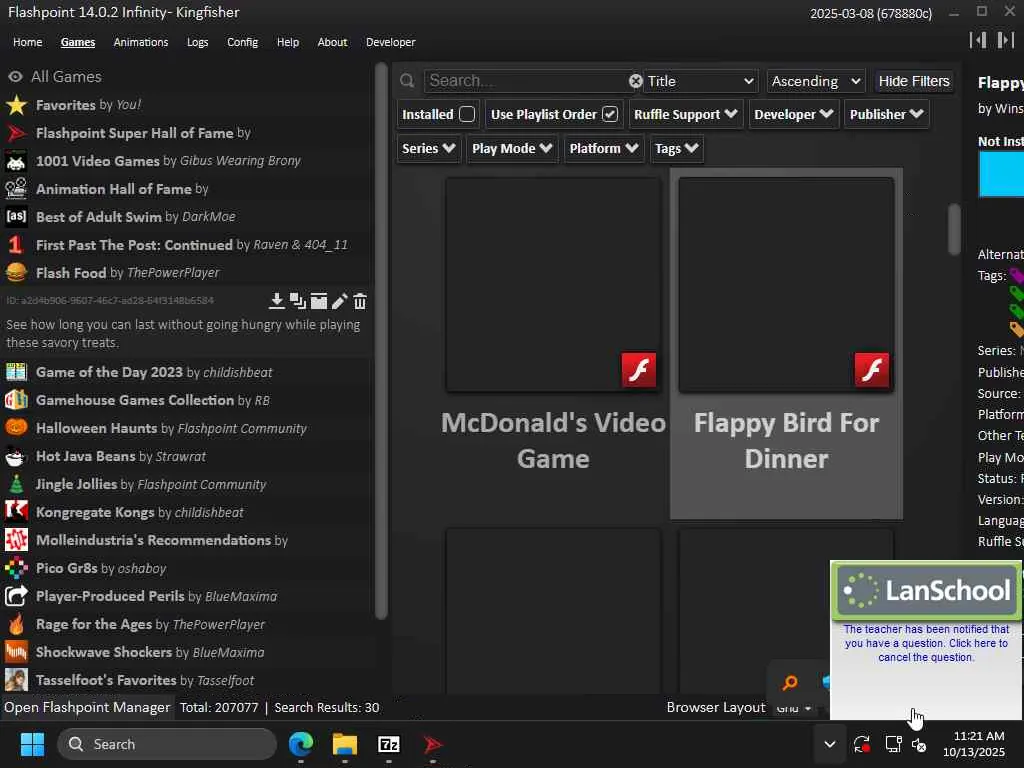Clear the search box with the X icon

(635, 81)
